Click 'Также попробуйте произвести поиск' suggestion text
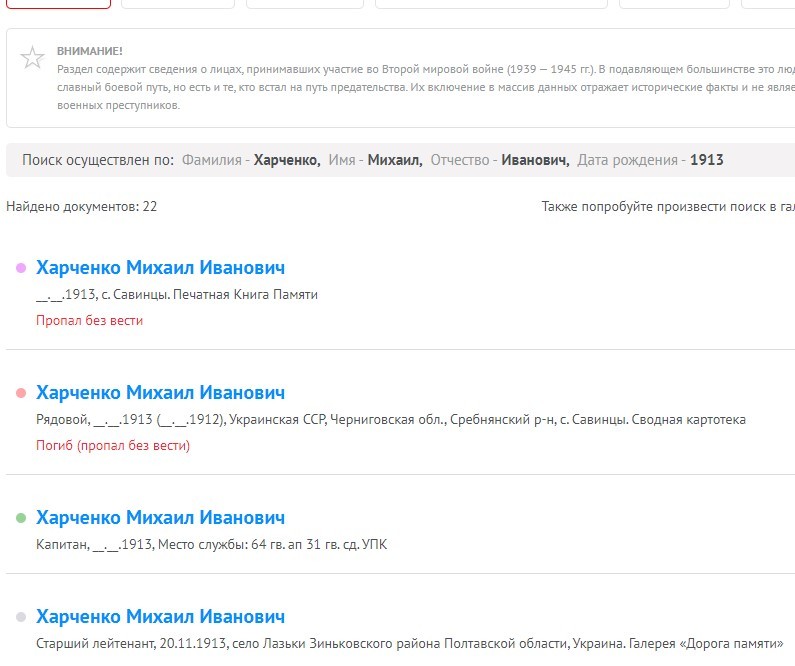The image size is (795, 666). (x=667, y=207)
